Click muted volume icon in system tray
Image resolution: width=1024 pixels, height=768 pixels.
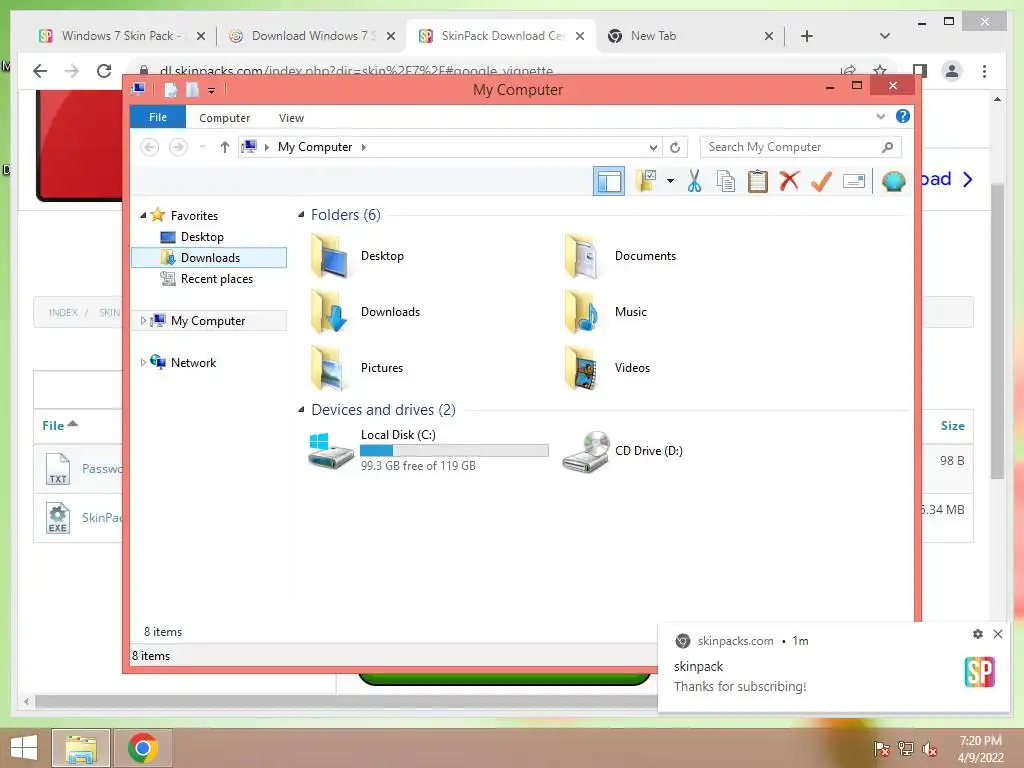930,748
